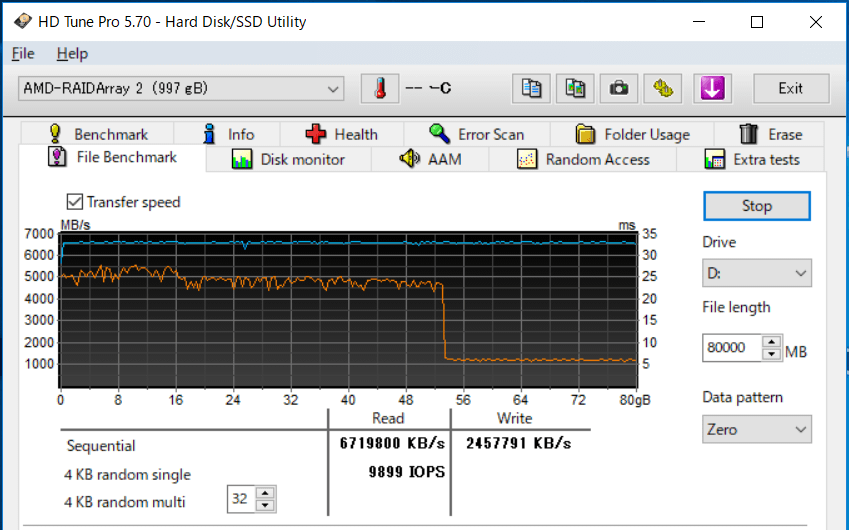The width and height of the screenshot is (849, 530).
Task: Open the Disk monitor tab
Action: pos(288,160)
